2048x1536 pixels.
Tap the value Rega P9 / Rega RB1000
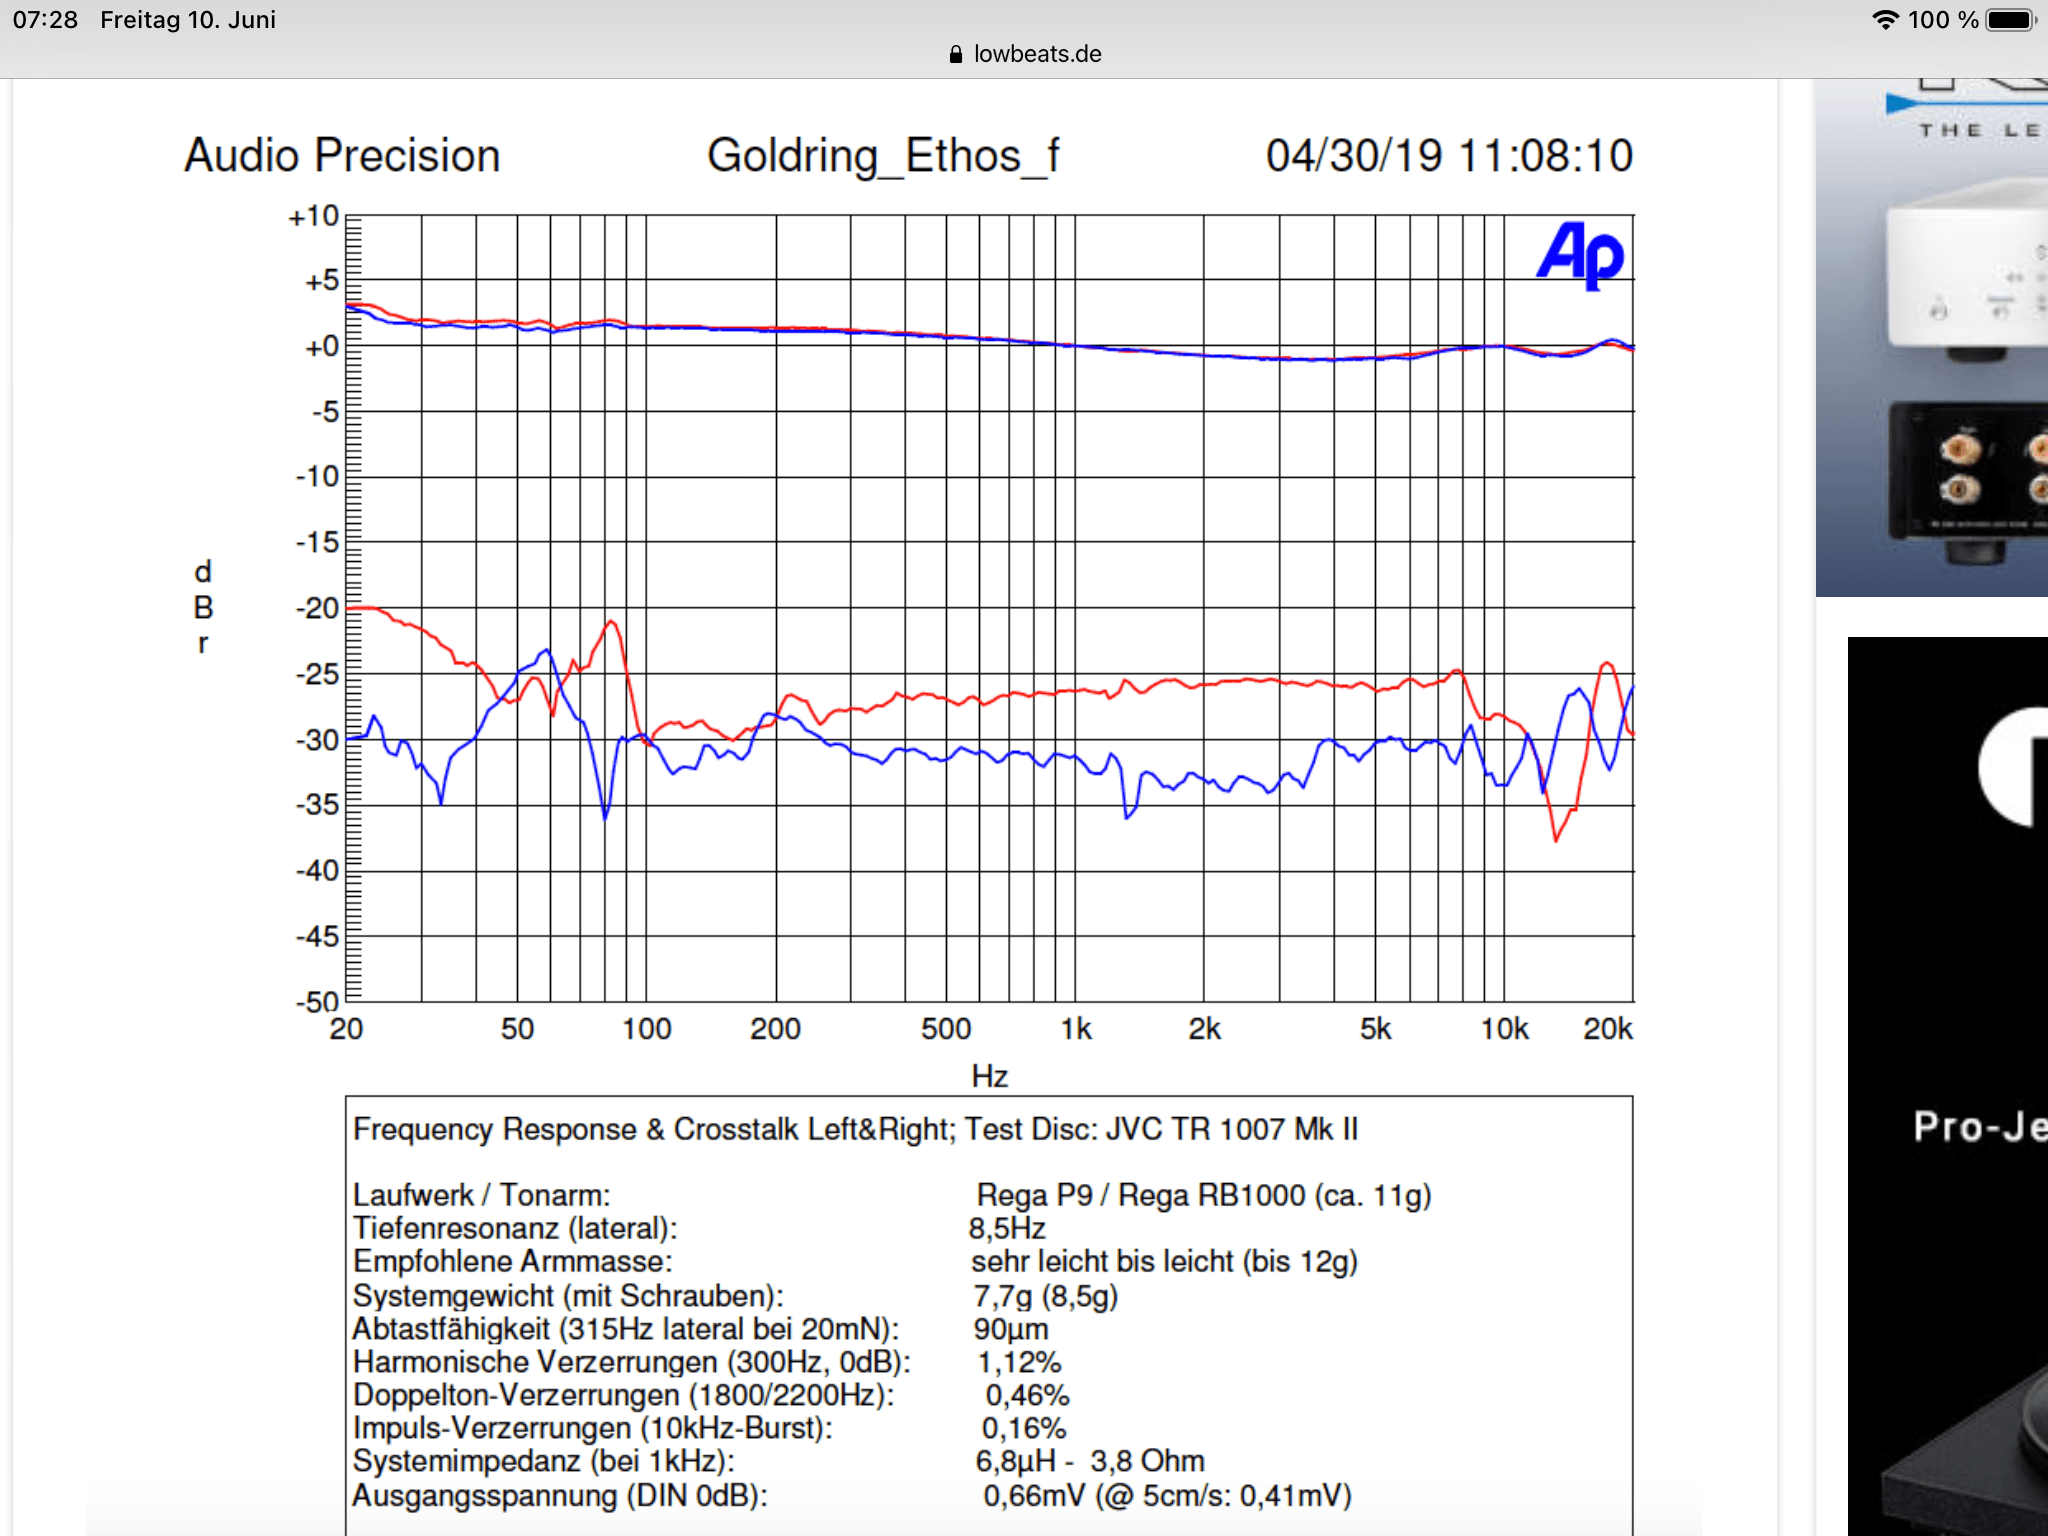pyautogui.click(x=1204, y=1195)
